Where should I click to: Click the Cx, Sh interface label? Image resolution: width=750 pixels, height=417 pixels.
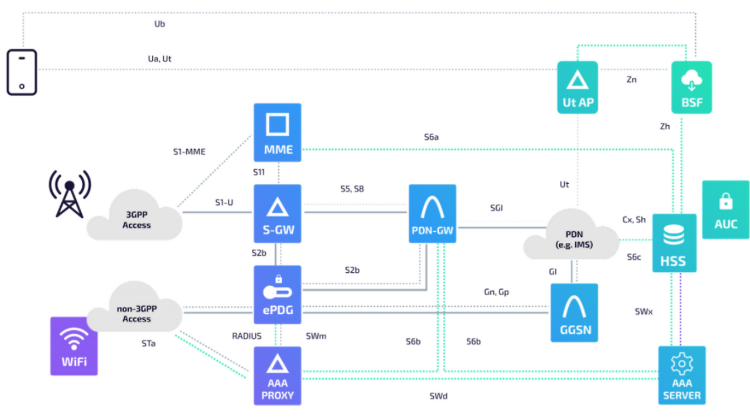634,219
